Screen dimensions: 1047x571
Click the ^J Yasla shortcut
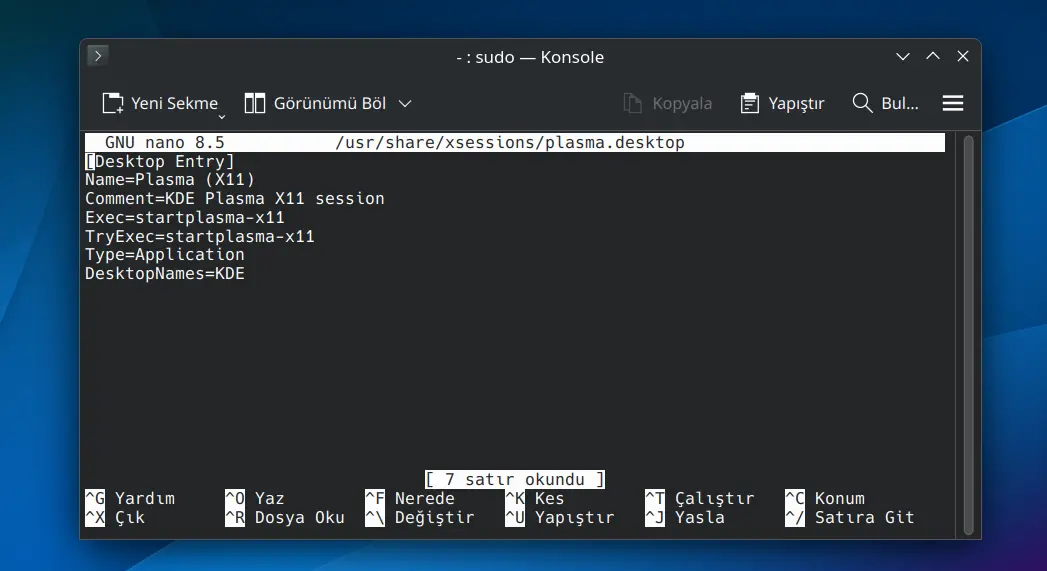coord(685,518)
